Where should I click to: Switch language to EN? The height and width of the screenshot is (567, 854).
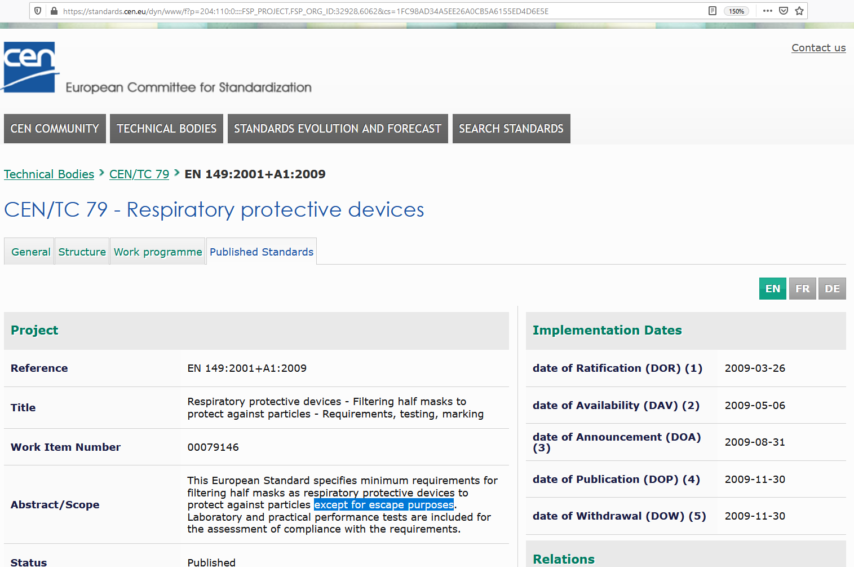pos(773,288)
